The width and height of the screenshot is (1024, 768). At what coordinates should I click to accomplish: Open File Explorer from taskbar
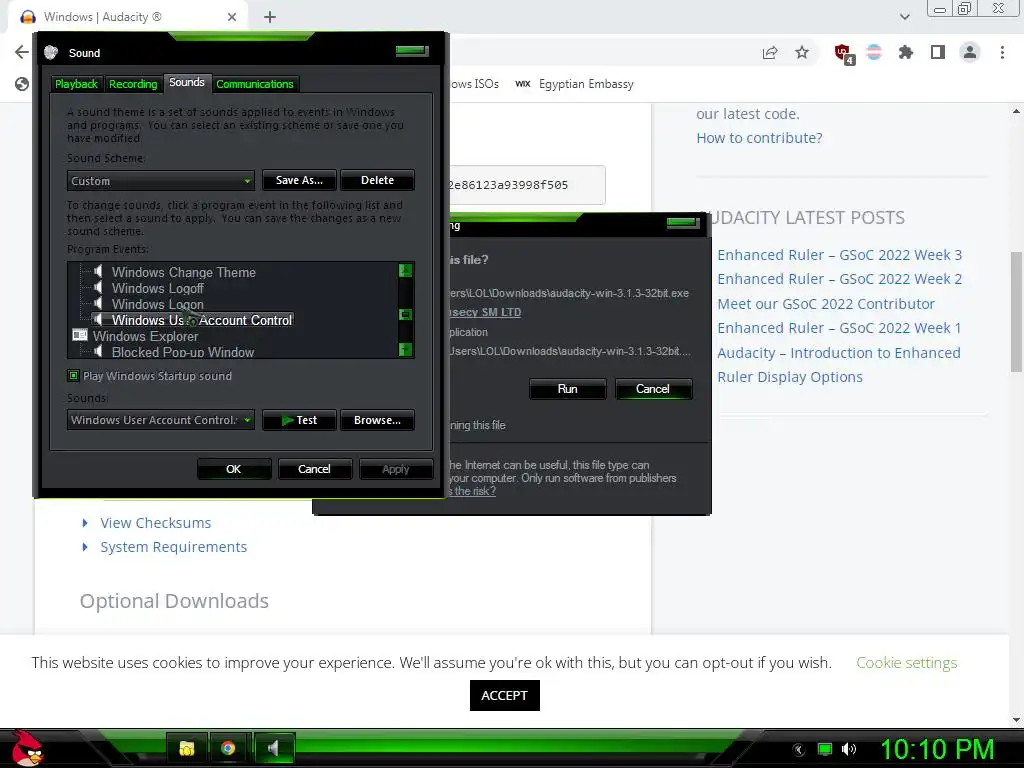(187, 748)
